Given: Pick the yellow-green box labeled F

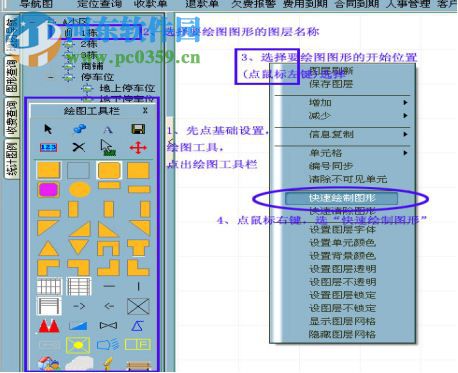Looking at the screenshot, I should coord(138,344).
